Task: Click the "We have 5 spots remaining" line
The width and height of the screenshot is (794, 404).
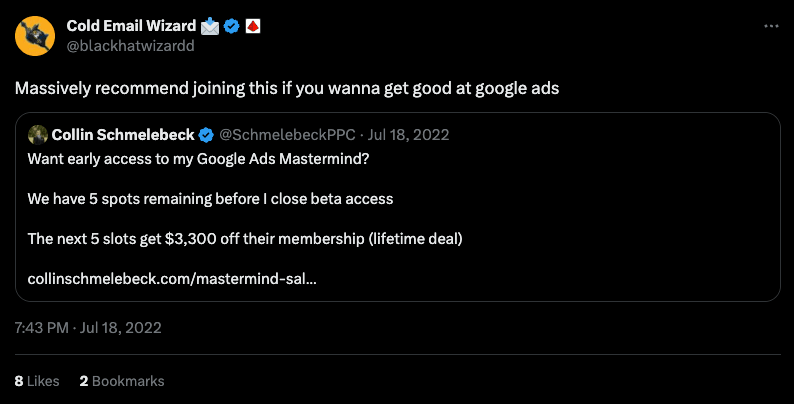Action: (x=210, y=198)
